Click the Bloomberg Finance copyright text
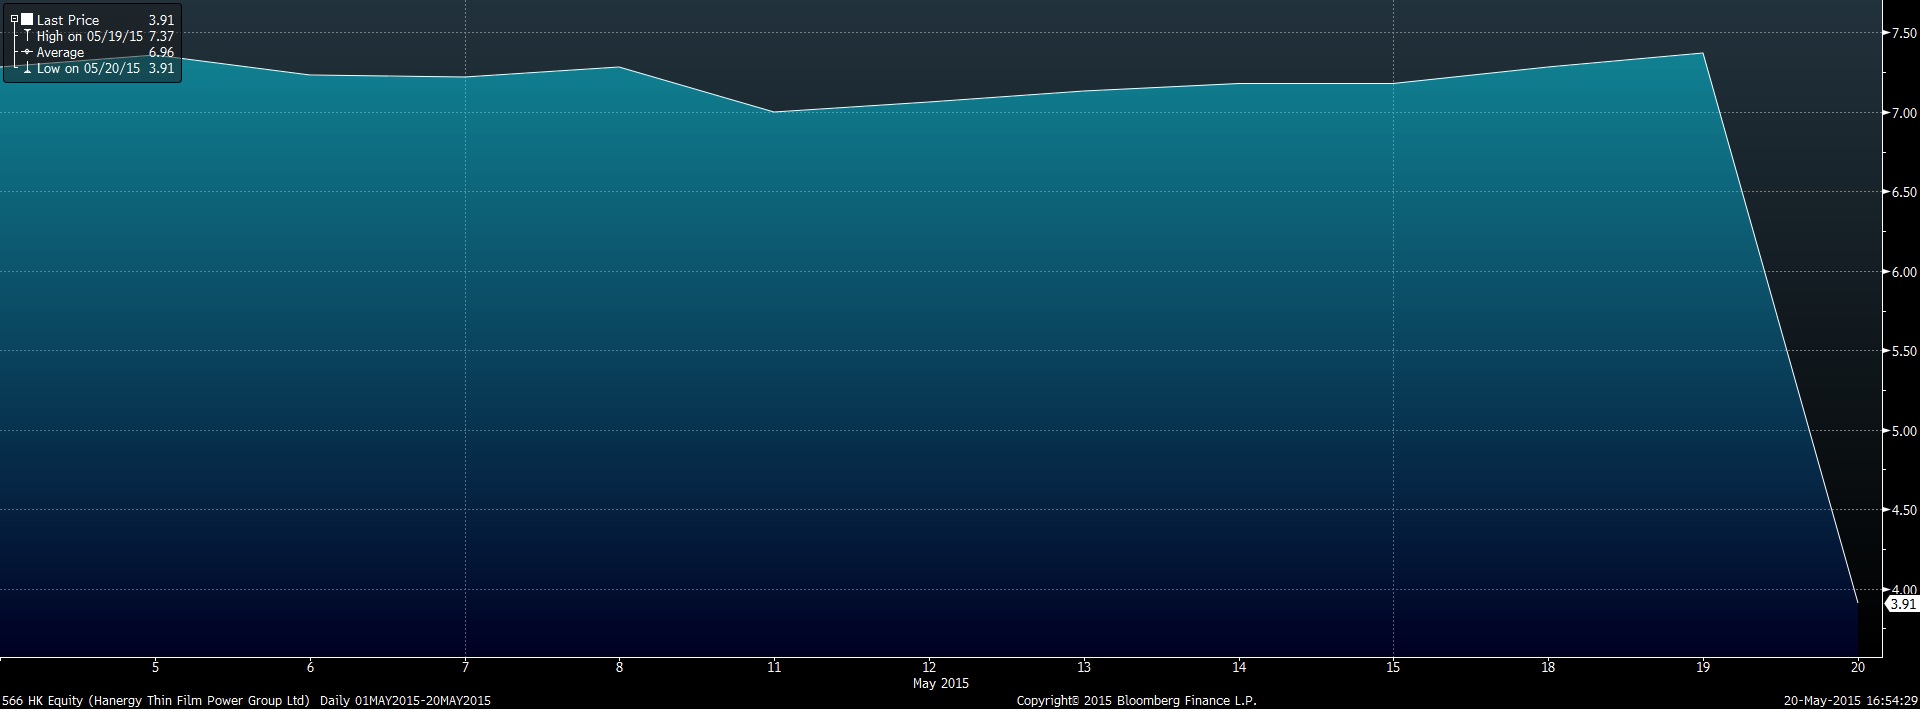 [1136, 700]
